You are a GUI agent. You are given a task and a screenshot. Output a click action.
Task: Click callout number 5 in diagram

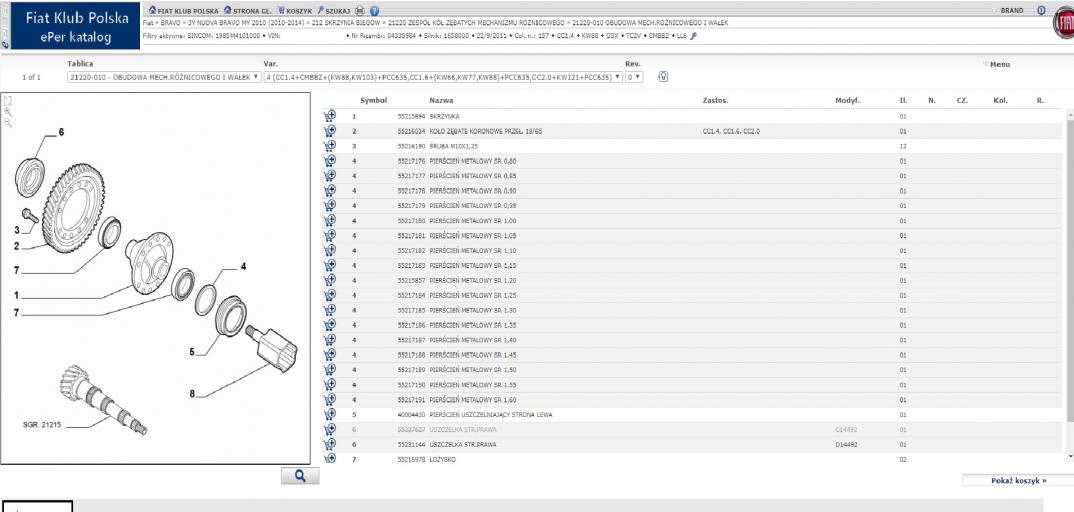pos(192,352)
